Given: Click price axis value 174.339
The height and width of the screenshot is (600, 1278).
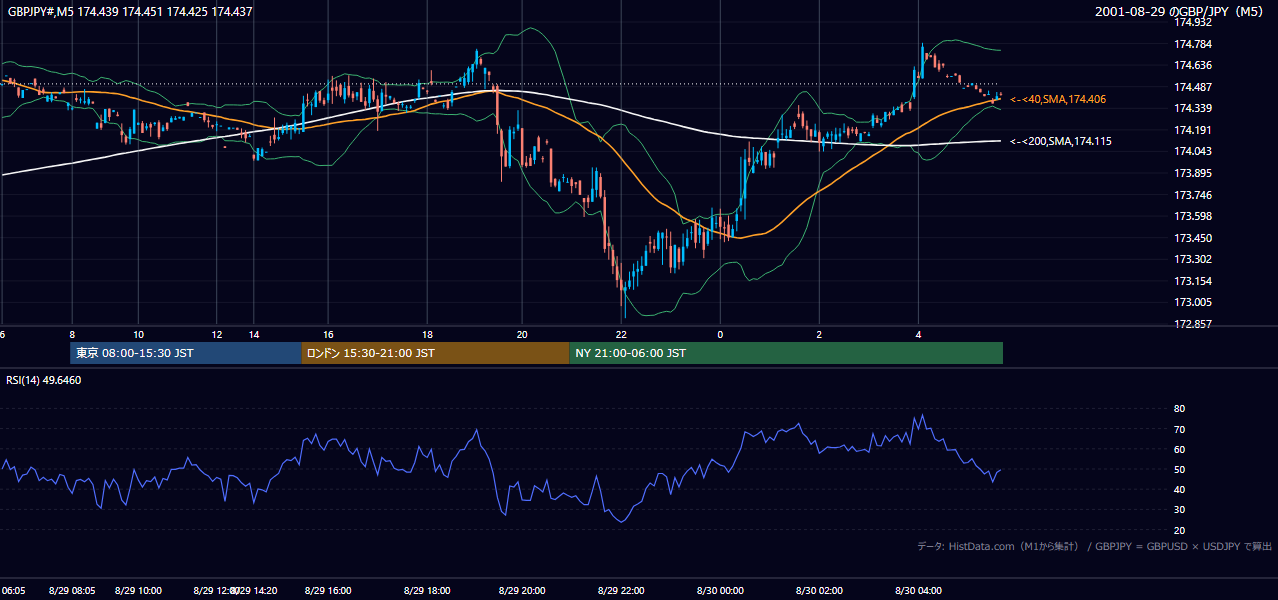Looking at the screenshot, I should pos(1193,108).
